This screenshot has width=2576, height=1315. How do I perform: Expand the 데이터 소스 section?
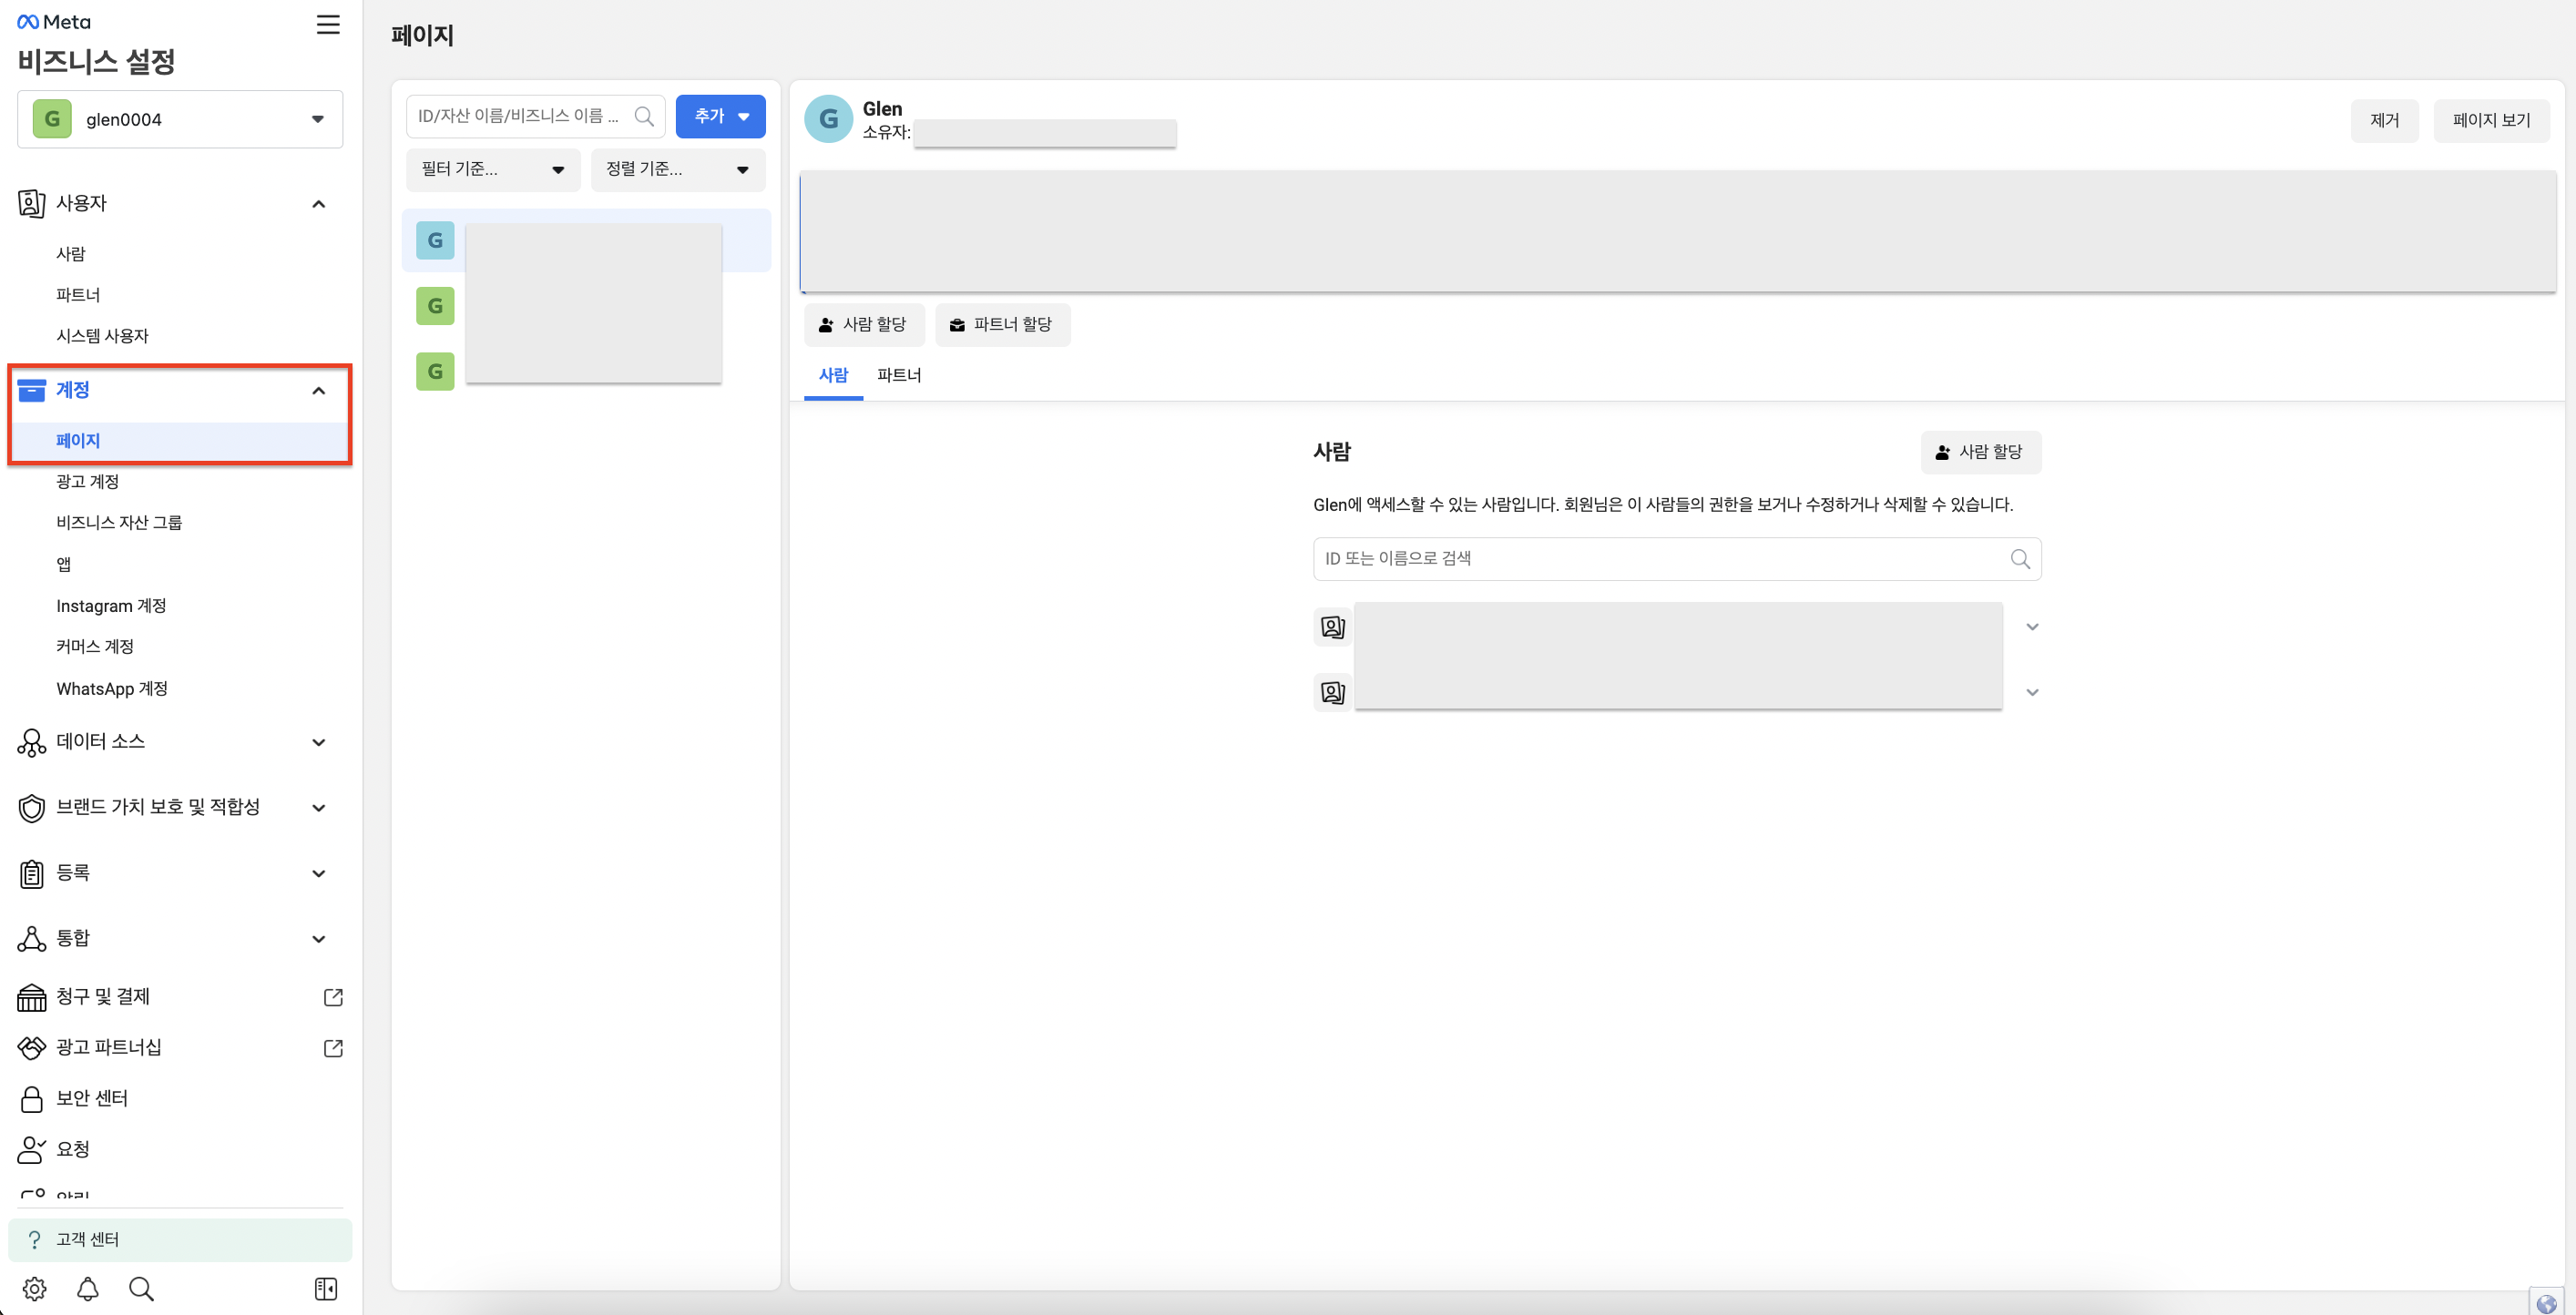pyautogui.click(x=318, y=742)
